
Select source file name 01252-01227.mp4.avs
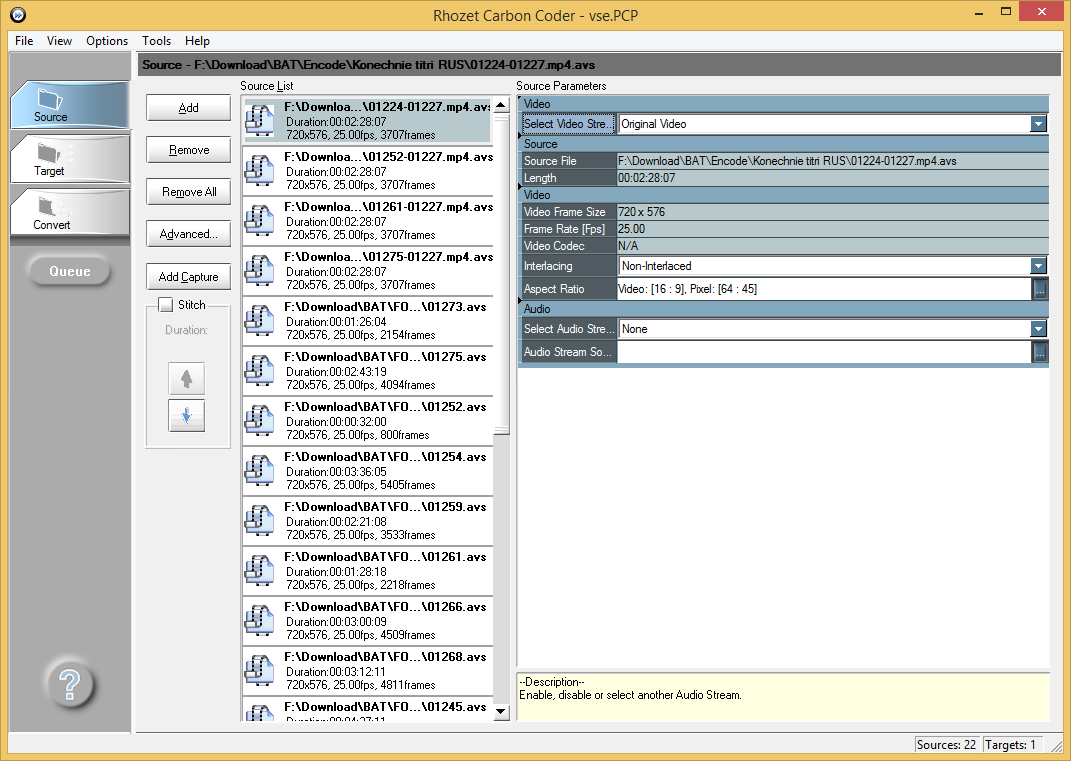click(388, 157)
